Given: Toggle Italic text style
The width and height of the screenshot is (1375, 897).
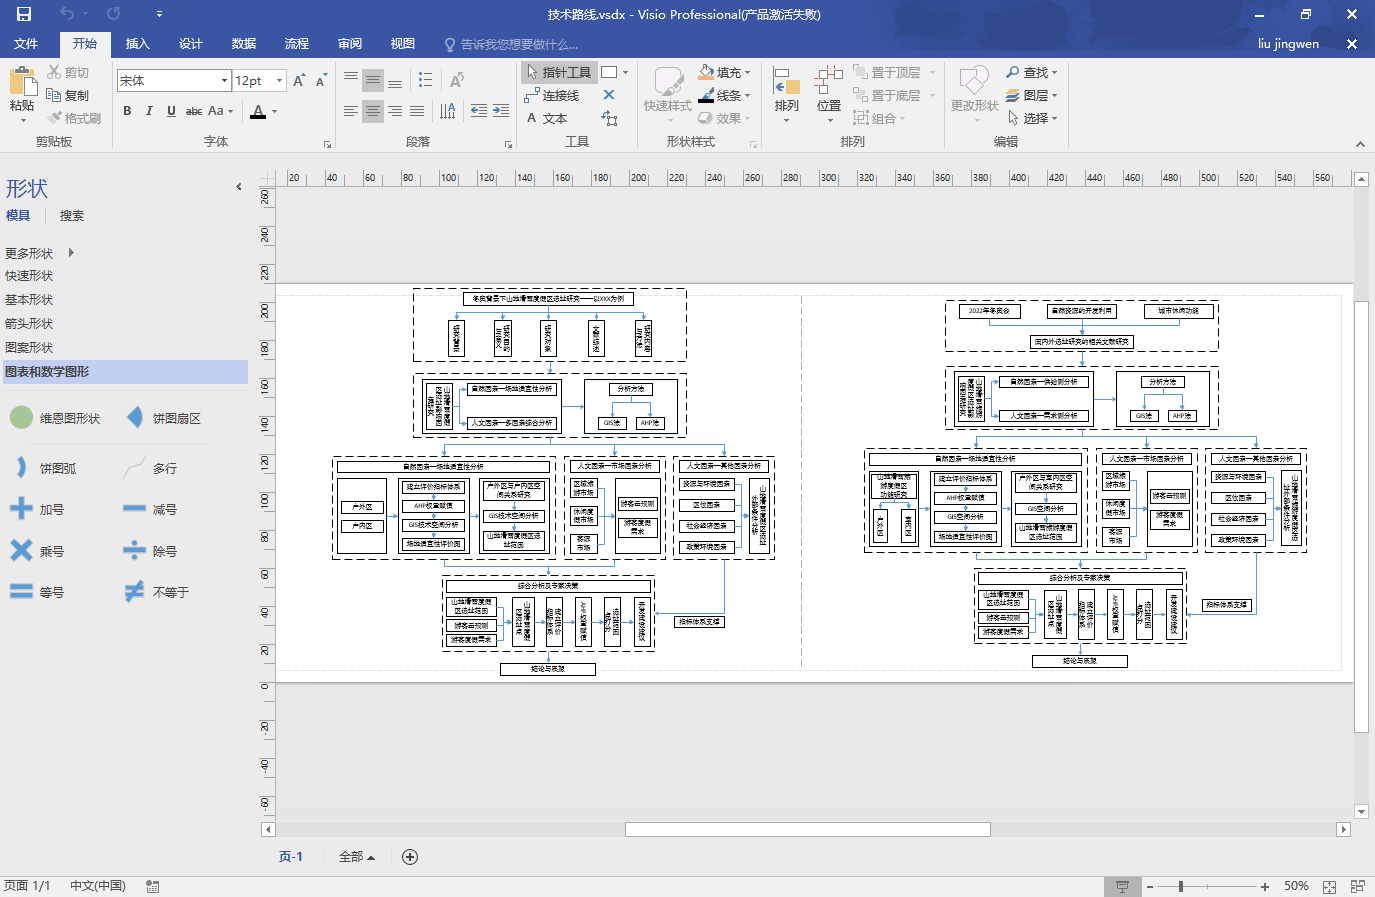Looking at the screenshot, I should (x=149, y=111).
